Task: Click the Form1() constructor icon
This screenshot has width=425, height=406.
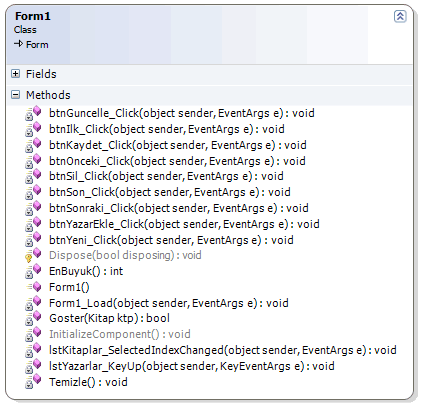Action: tap(34, 287)
